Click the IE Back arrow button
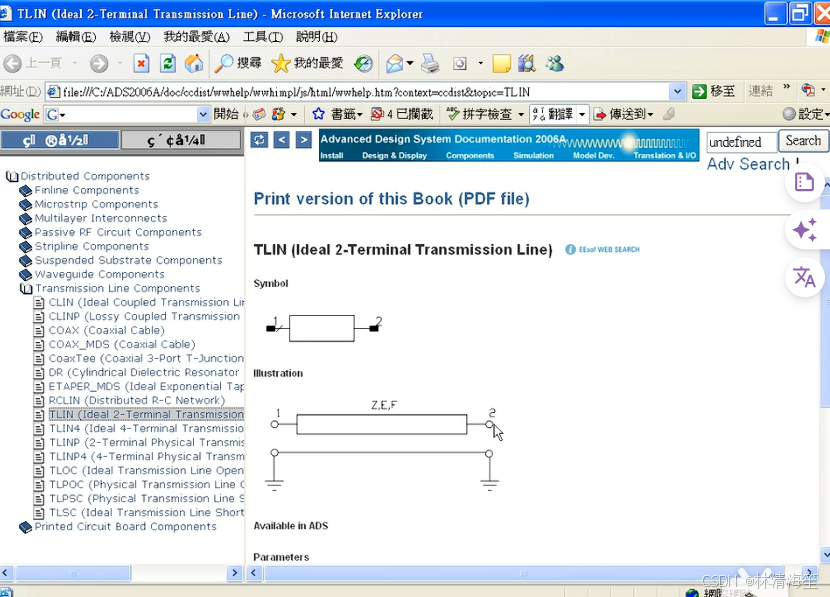 12,64
